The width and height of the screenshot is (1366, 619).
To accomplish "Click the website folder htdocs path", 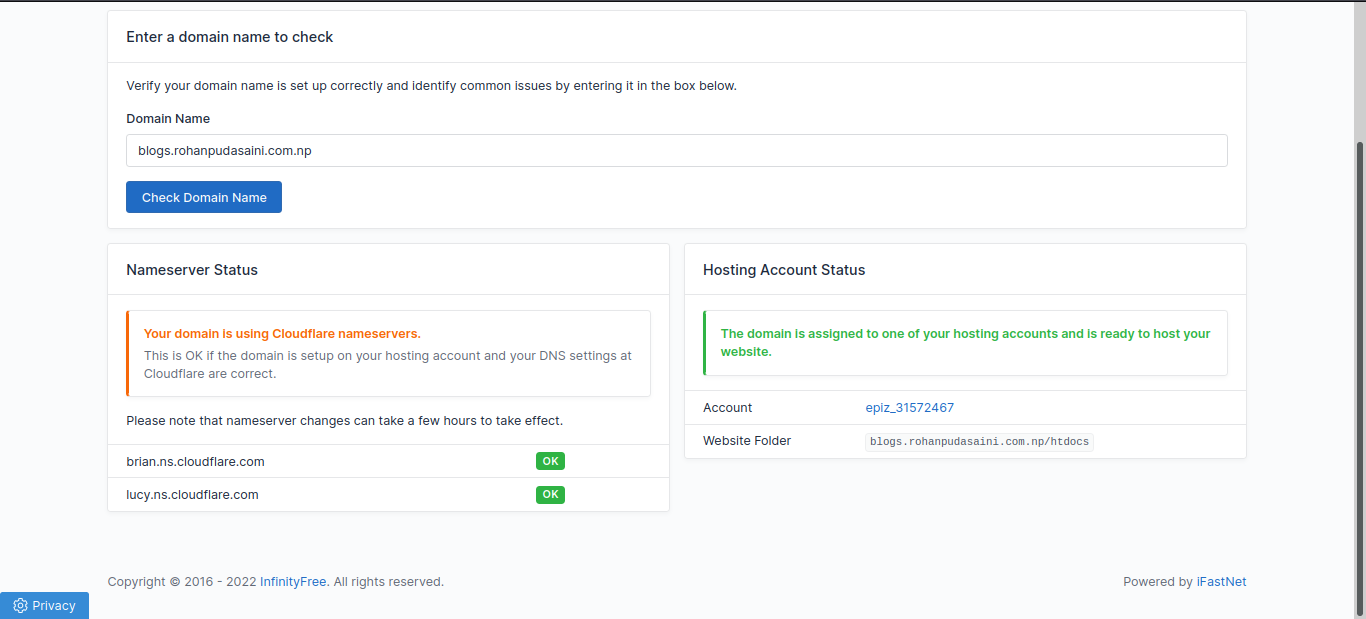I will 978,441.
